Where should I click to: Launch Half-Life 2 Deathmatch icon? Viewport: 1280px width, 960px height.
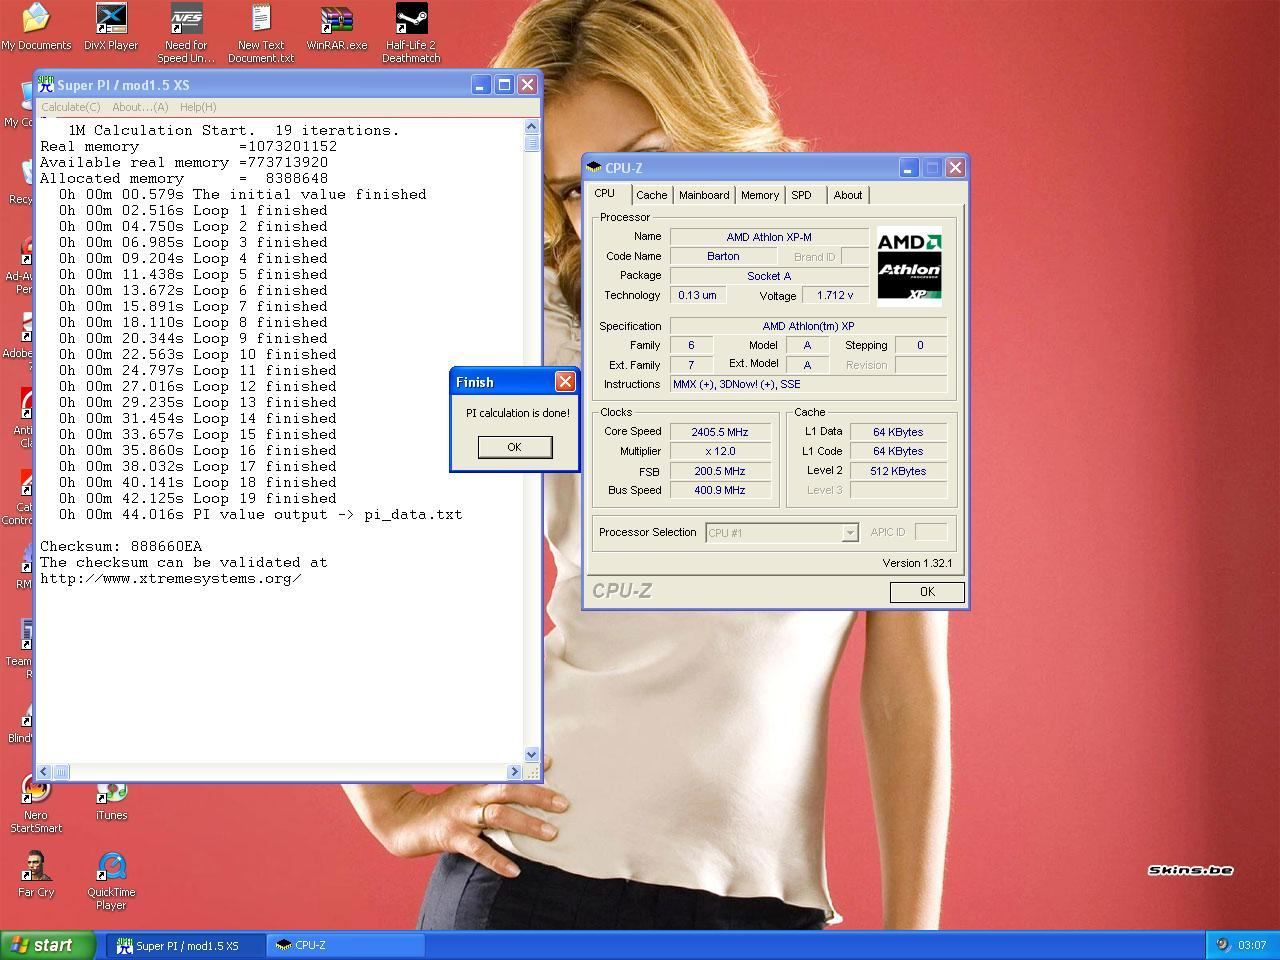pos(411,33)
